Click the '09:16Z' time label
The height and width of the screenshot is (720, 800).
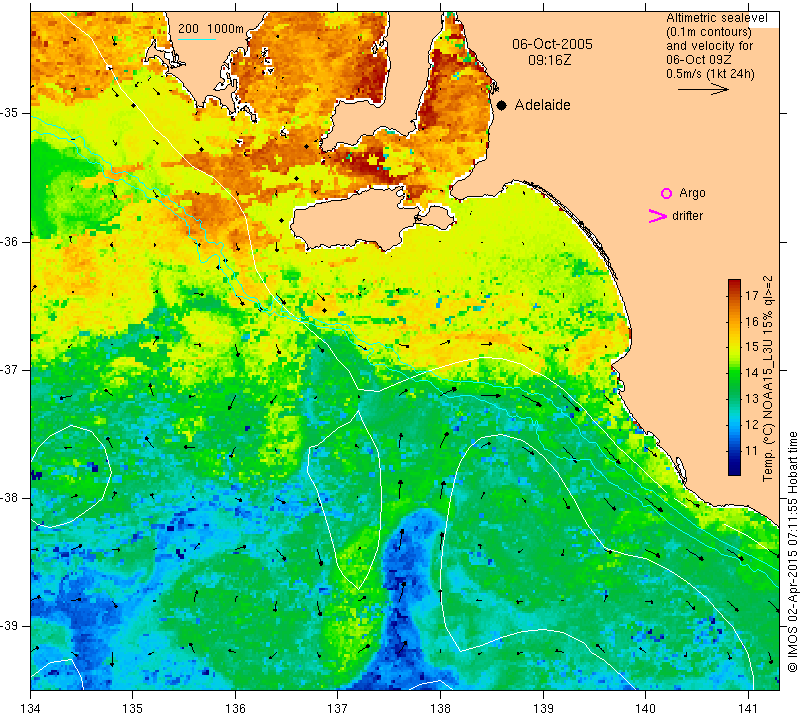[x=549, y=60]
